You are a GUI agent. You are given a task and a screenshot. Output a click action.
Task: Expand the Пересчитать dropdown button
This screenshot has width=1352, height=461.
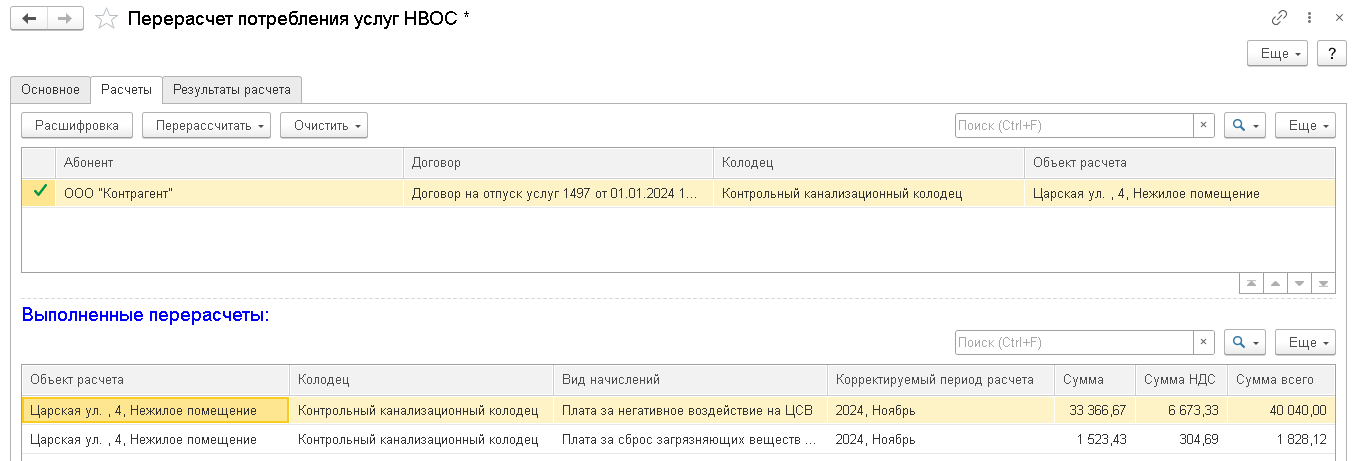pos(207,125)
